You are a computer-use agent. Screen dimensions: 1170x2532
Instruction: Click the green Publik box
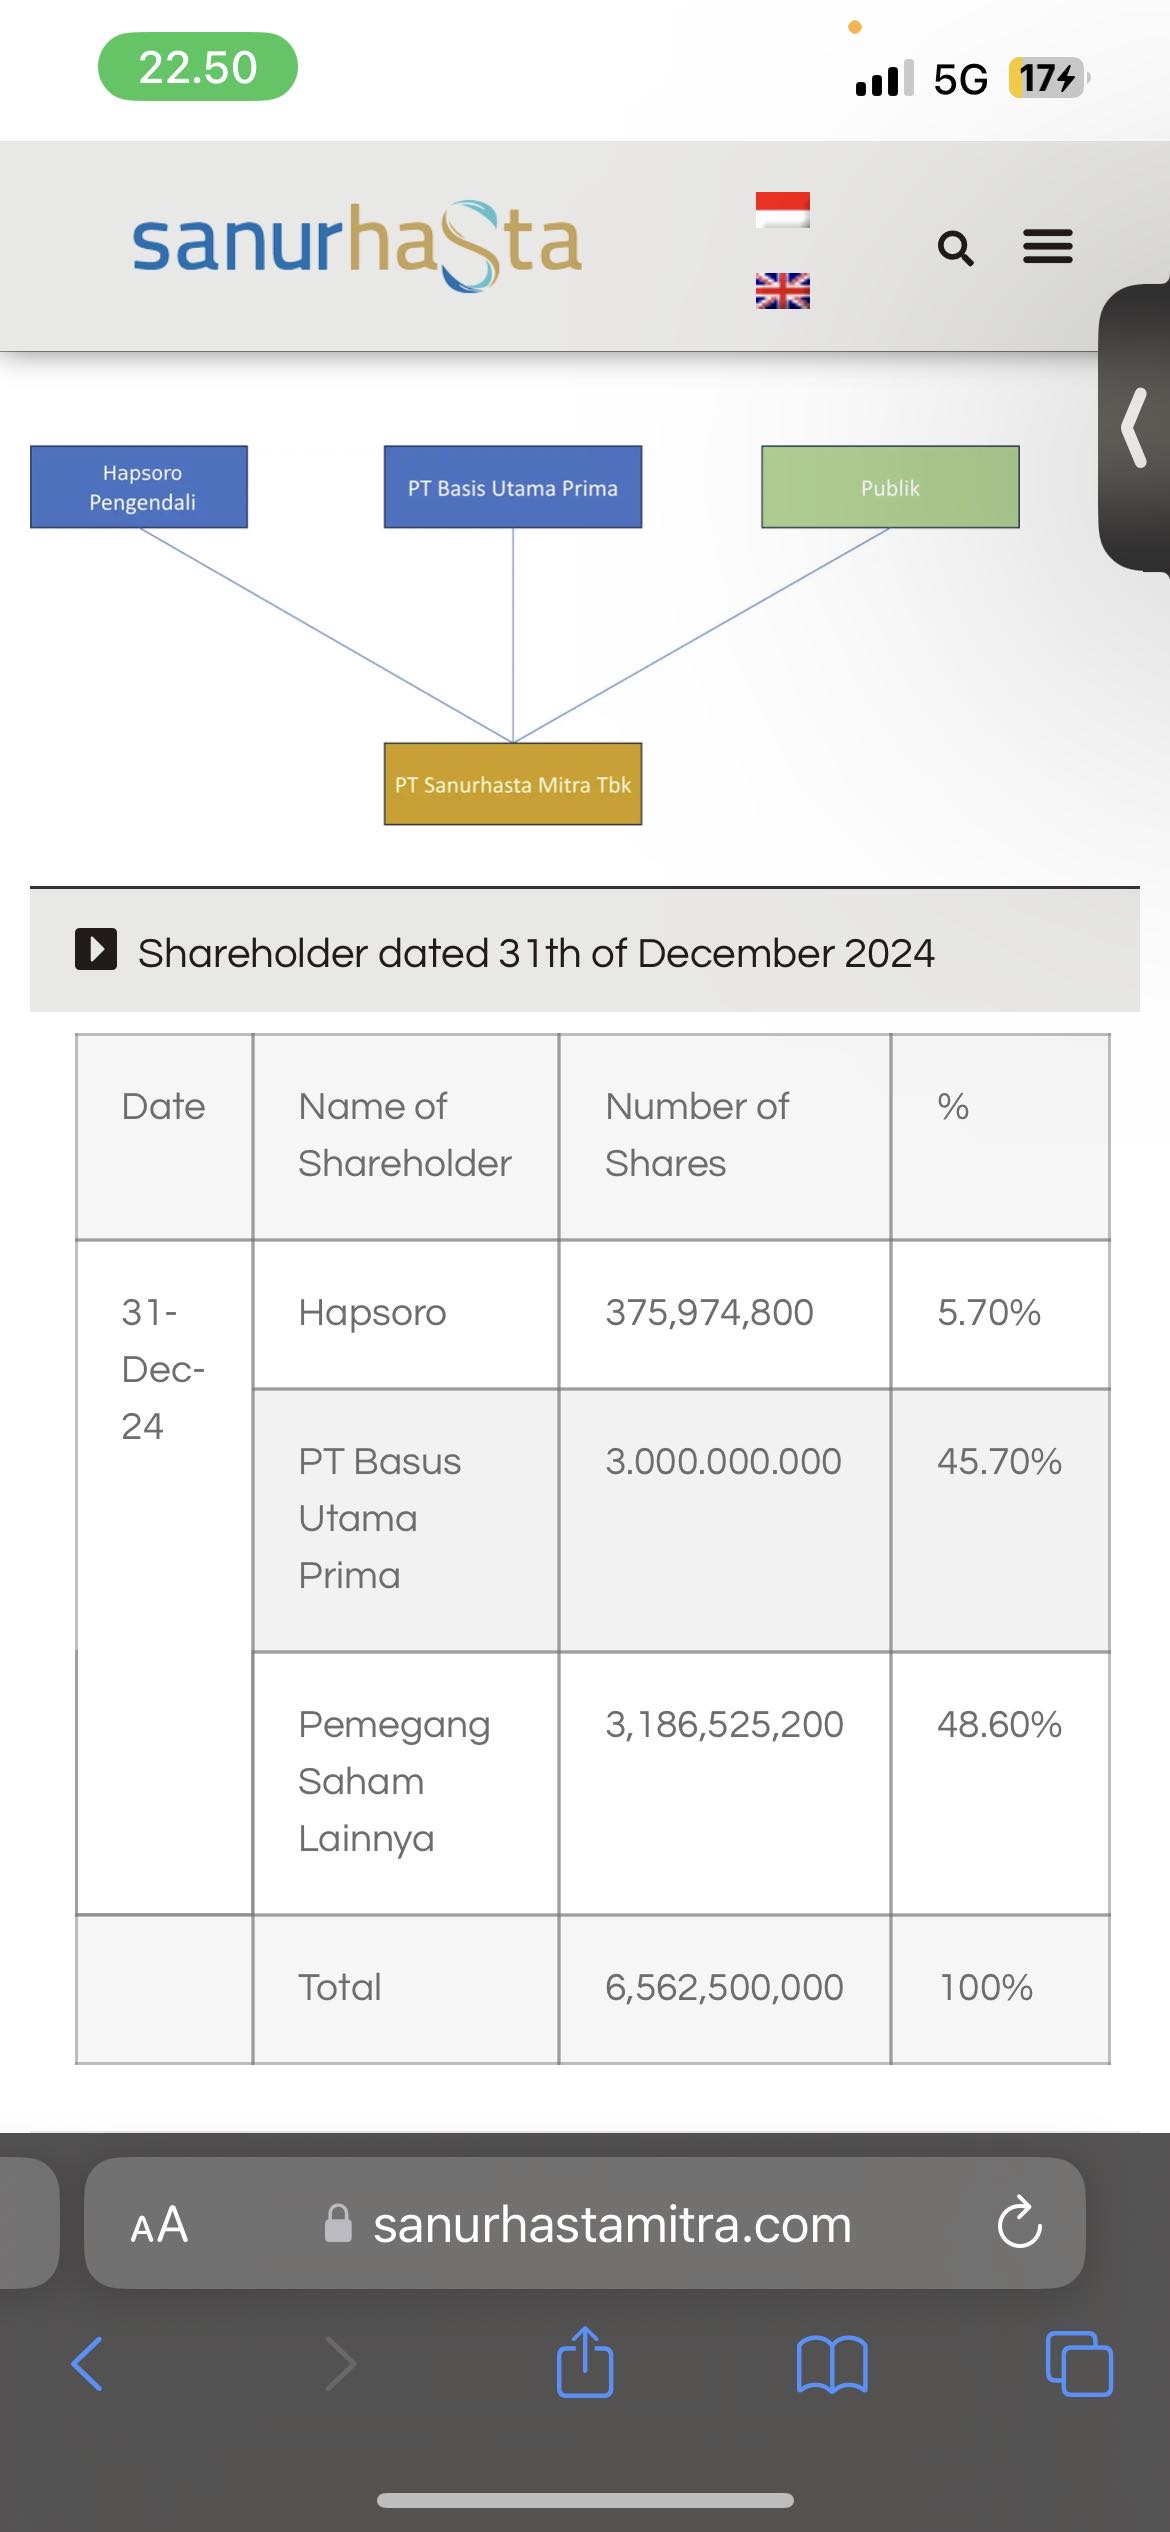tap(890, 487)
